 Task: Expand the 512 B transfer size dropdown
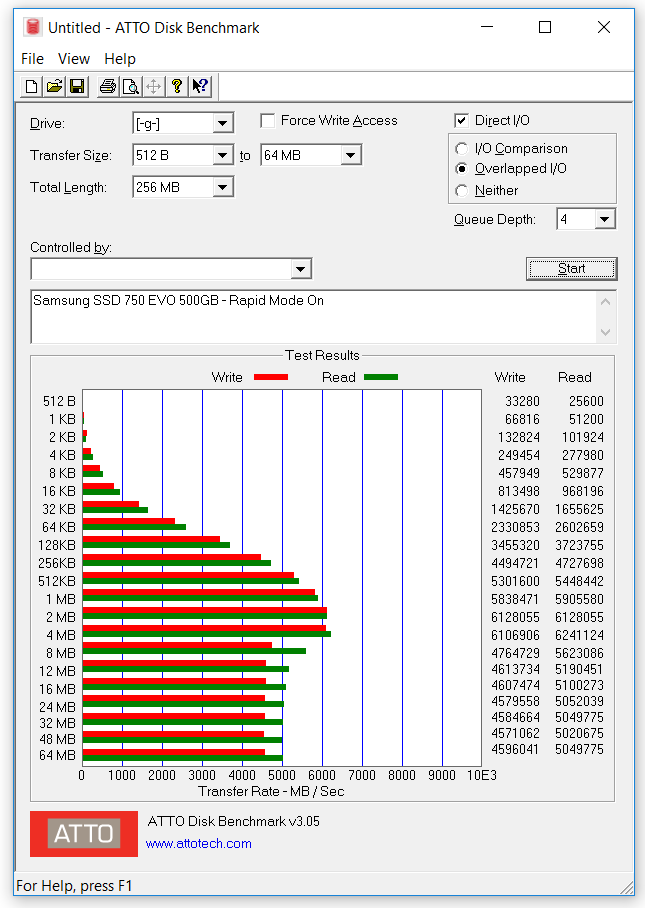coord(222,155)
